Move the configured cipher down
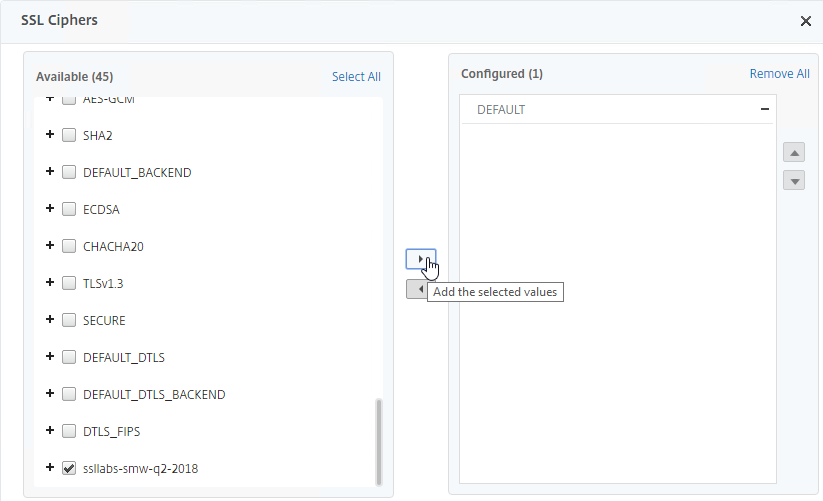The width and height of the screenshot is (823, 501). pos(794,181)
